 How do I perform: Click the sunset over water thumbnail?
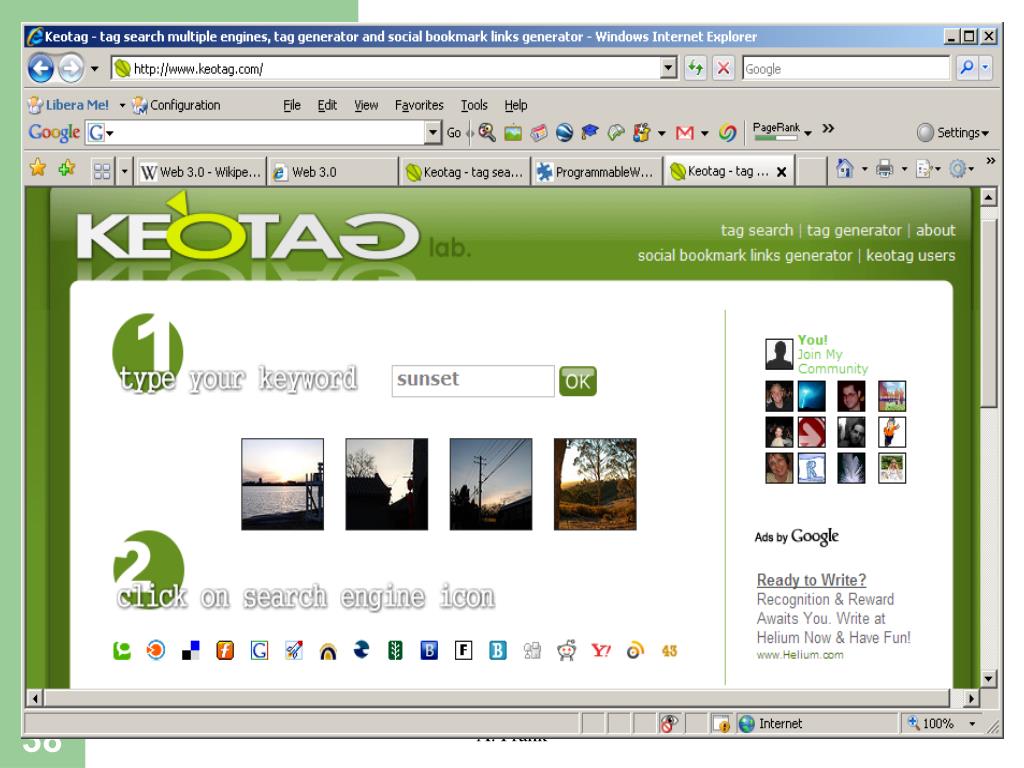(282, 484)
